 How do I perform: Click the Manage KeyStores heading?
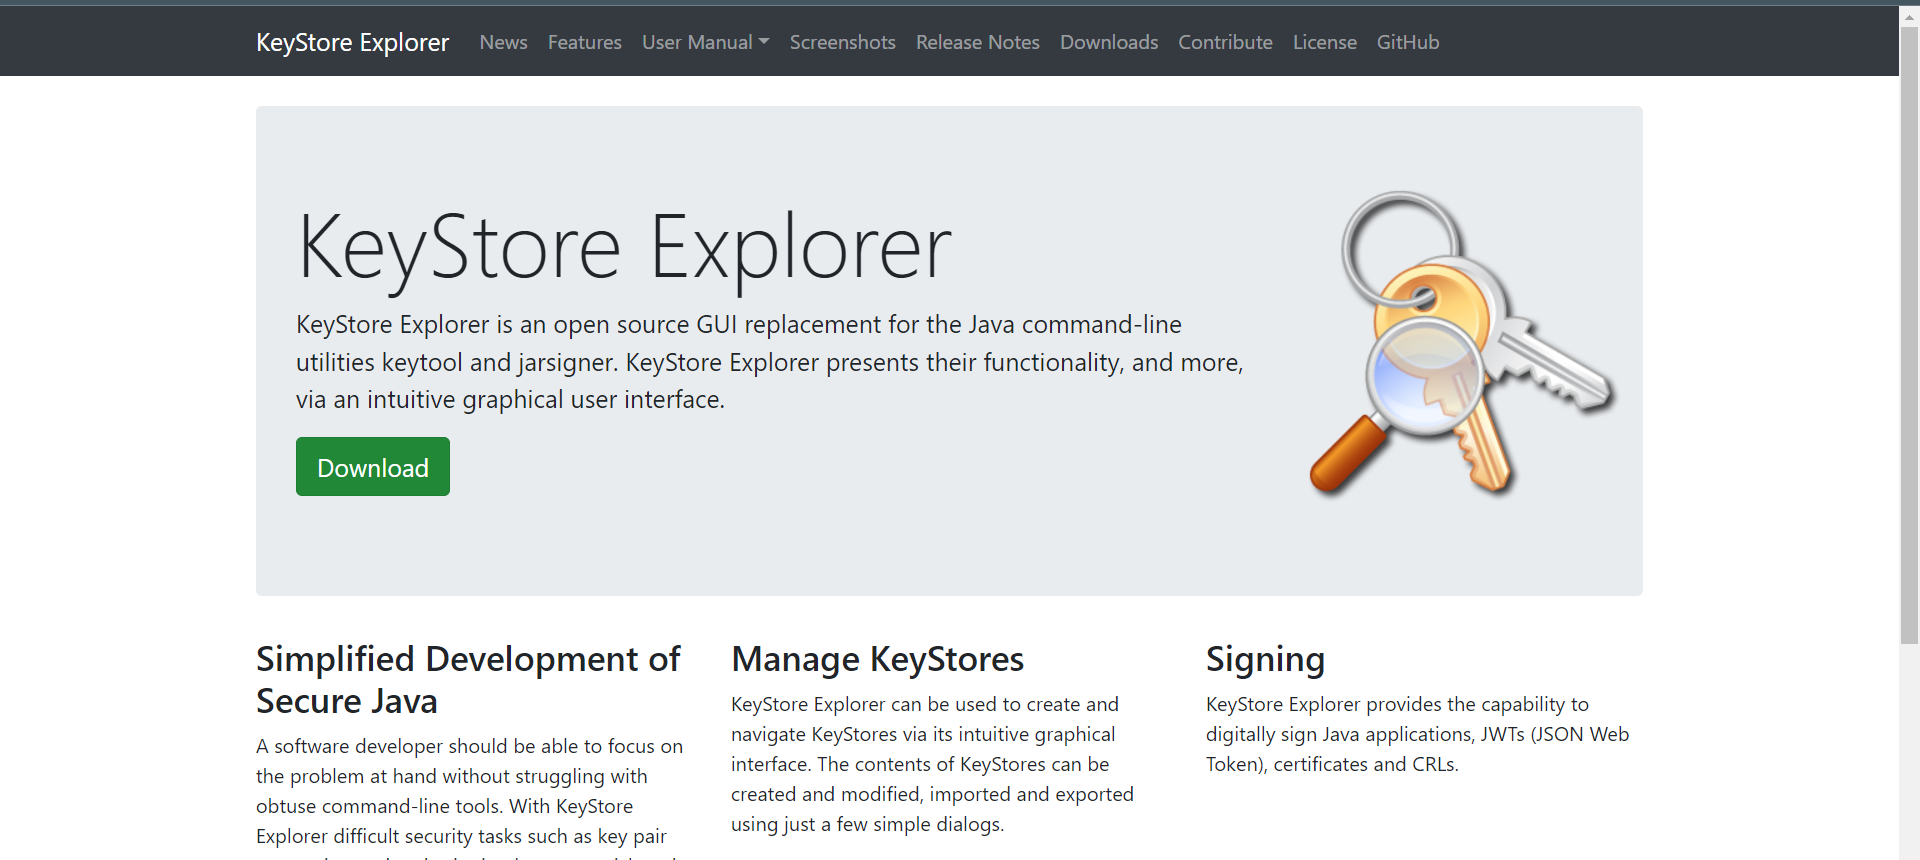pos(877,659)
